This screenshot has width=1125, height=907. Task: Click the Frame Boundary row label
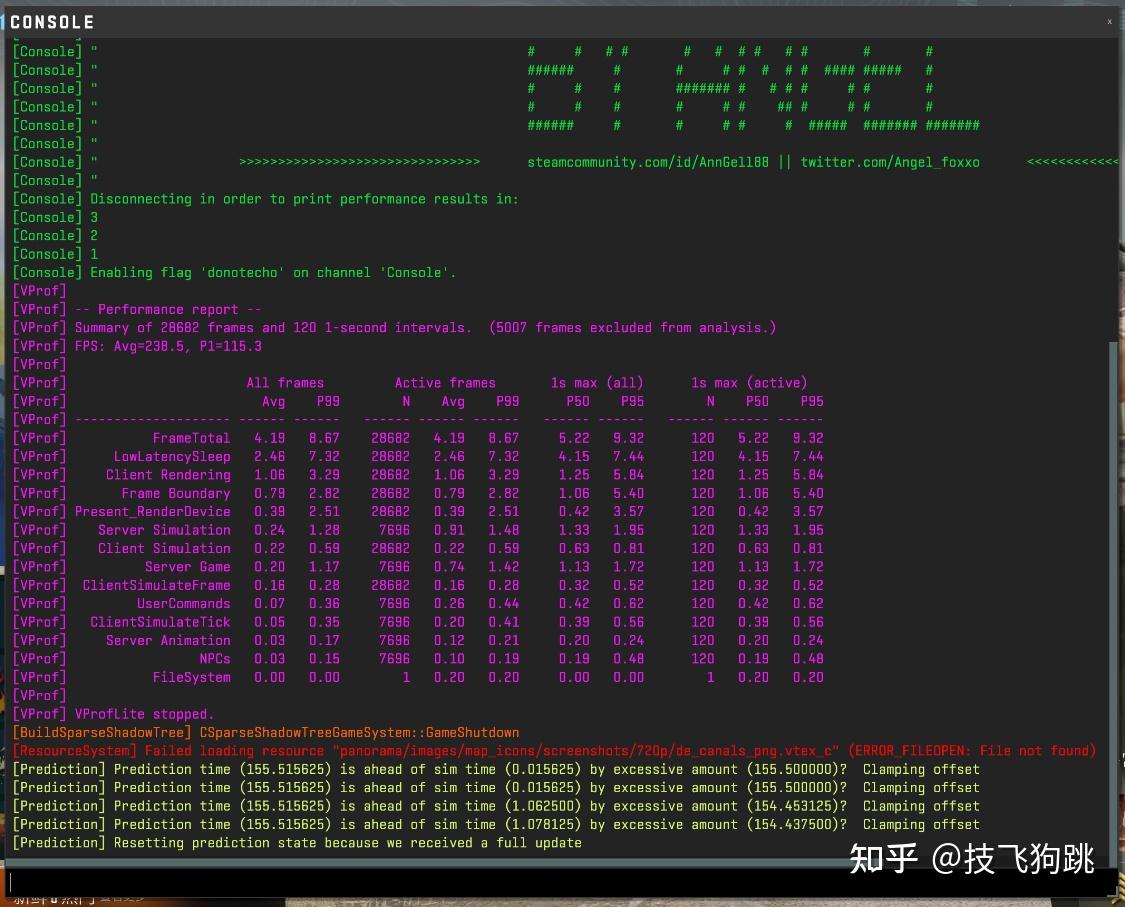pos(176,494)
